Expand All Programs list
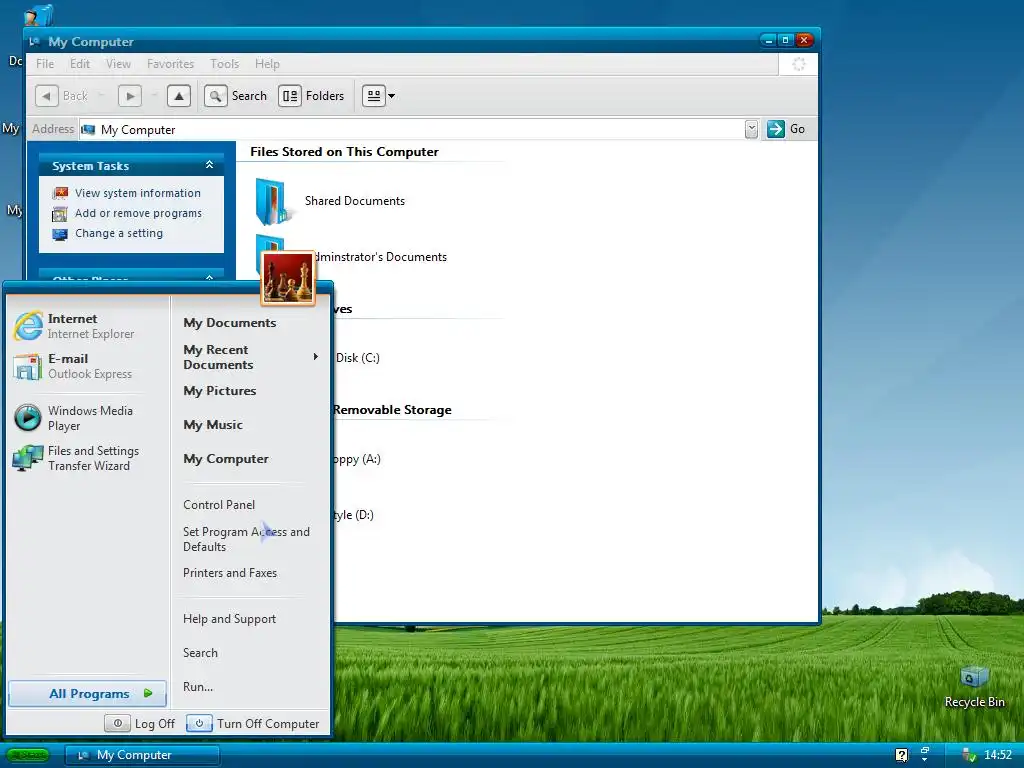 [x=88, y=694]
